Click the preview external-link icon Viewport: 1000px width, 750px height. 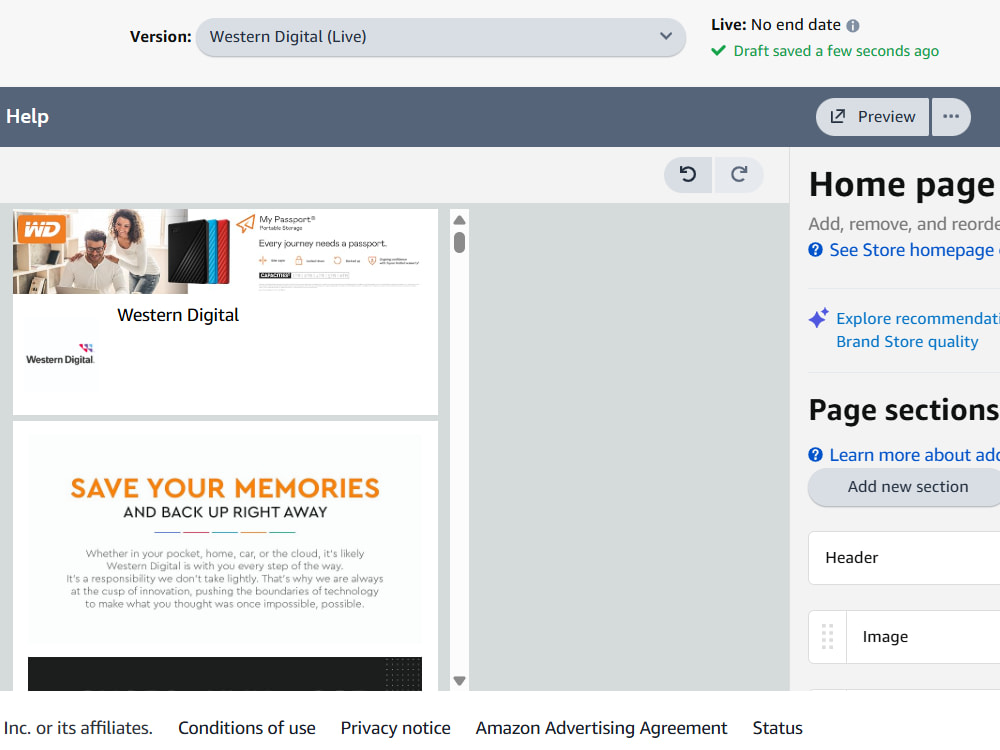coord(837,116)
